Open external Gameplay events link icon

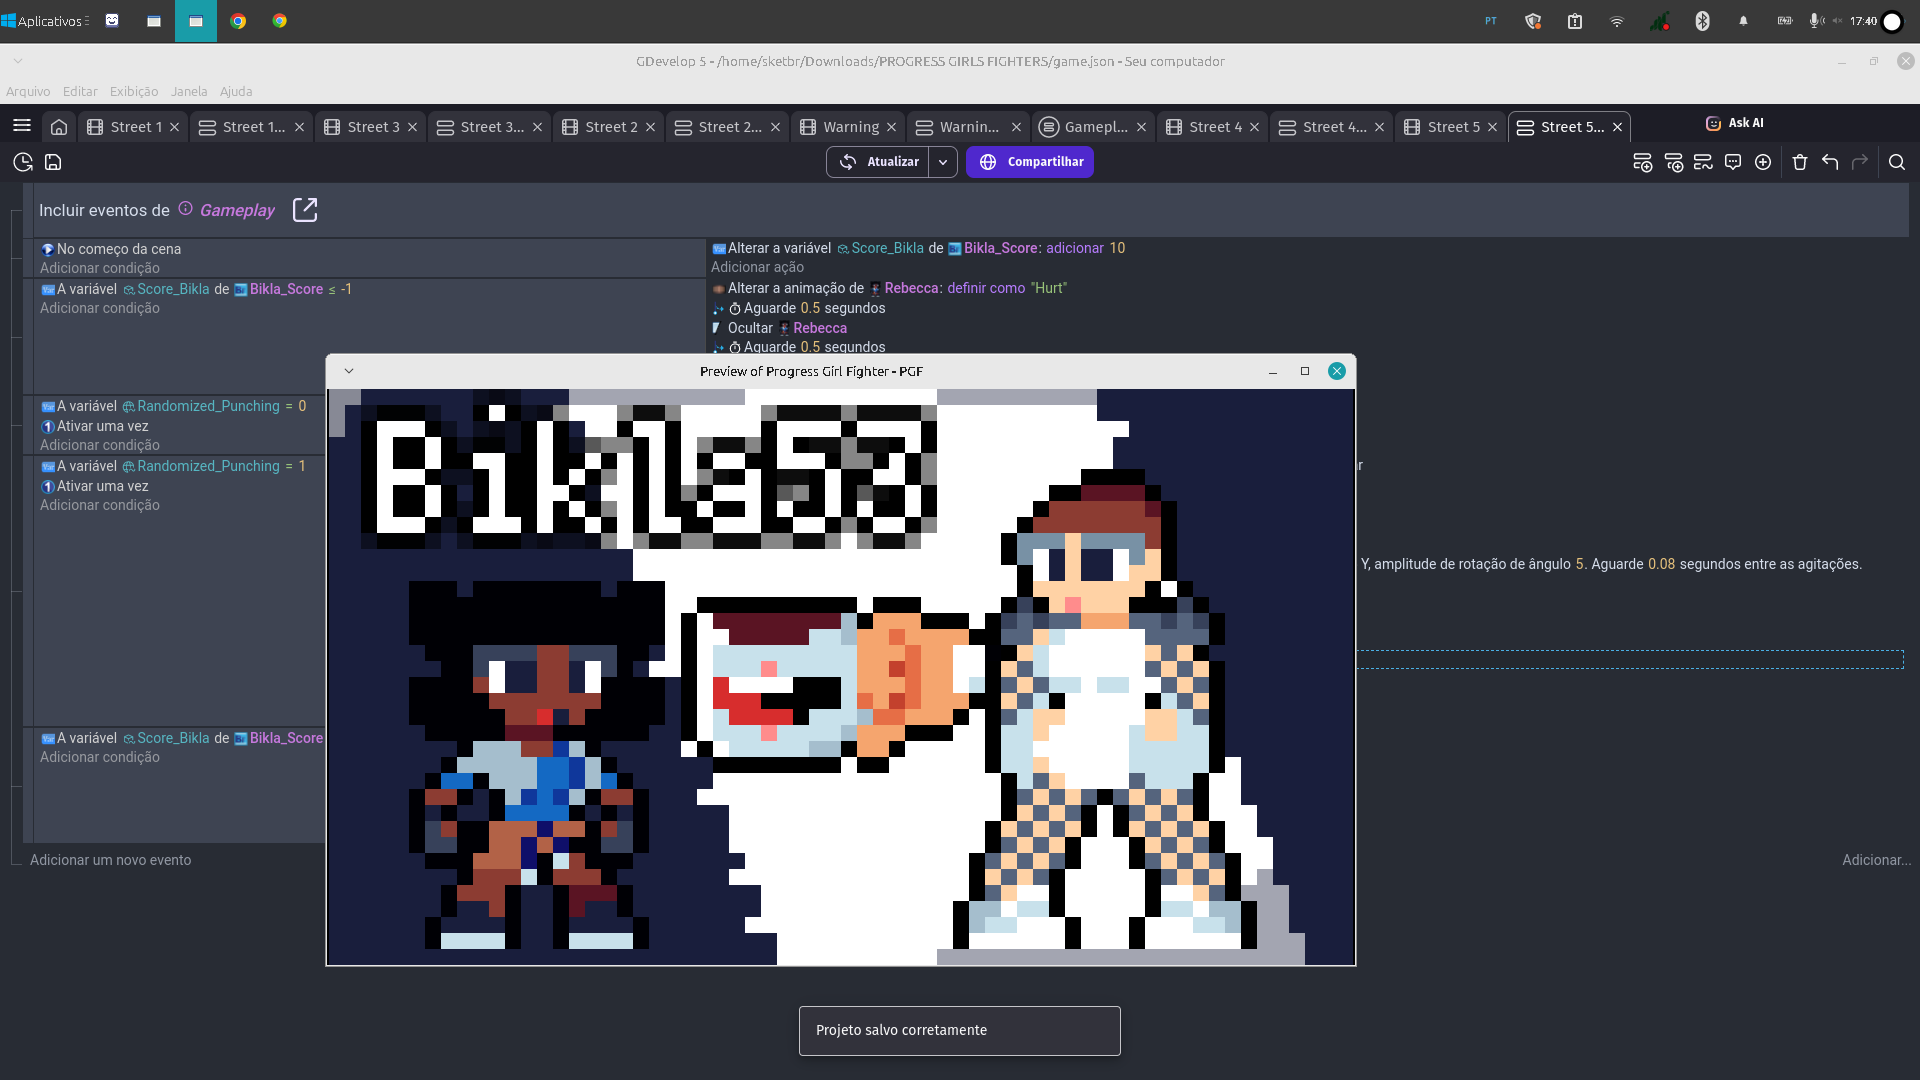[305, 210]
